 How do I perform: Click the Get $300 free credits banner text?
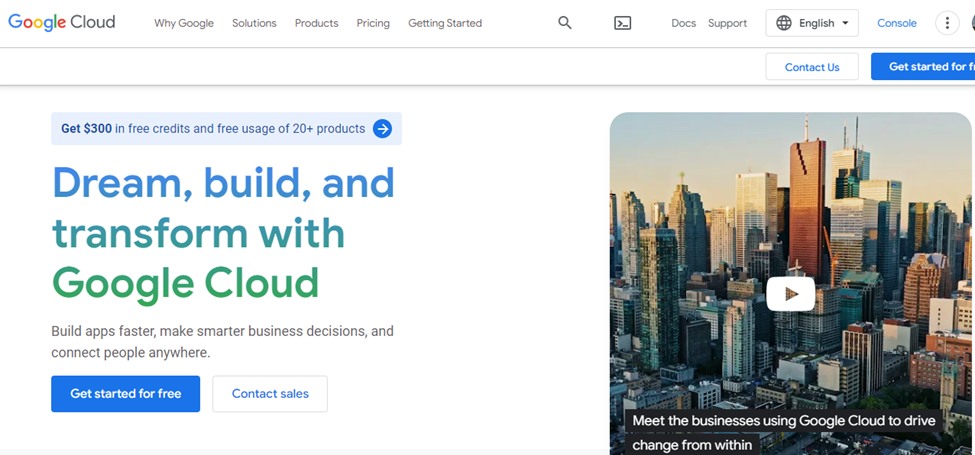pos(213,129)
